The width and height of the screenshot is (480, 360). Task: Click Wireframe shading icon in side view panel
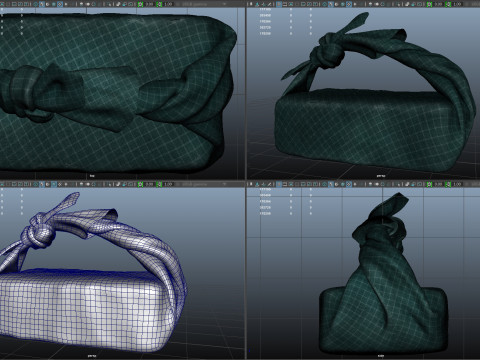point(325,184)
